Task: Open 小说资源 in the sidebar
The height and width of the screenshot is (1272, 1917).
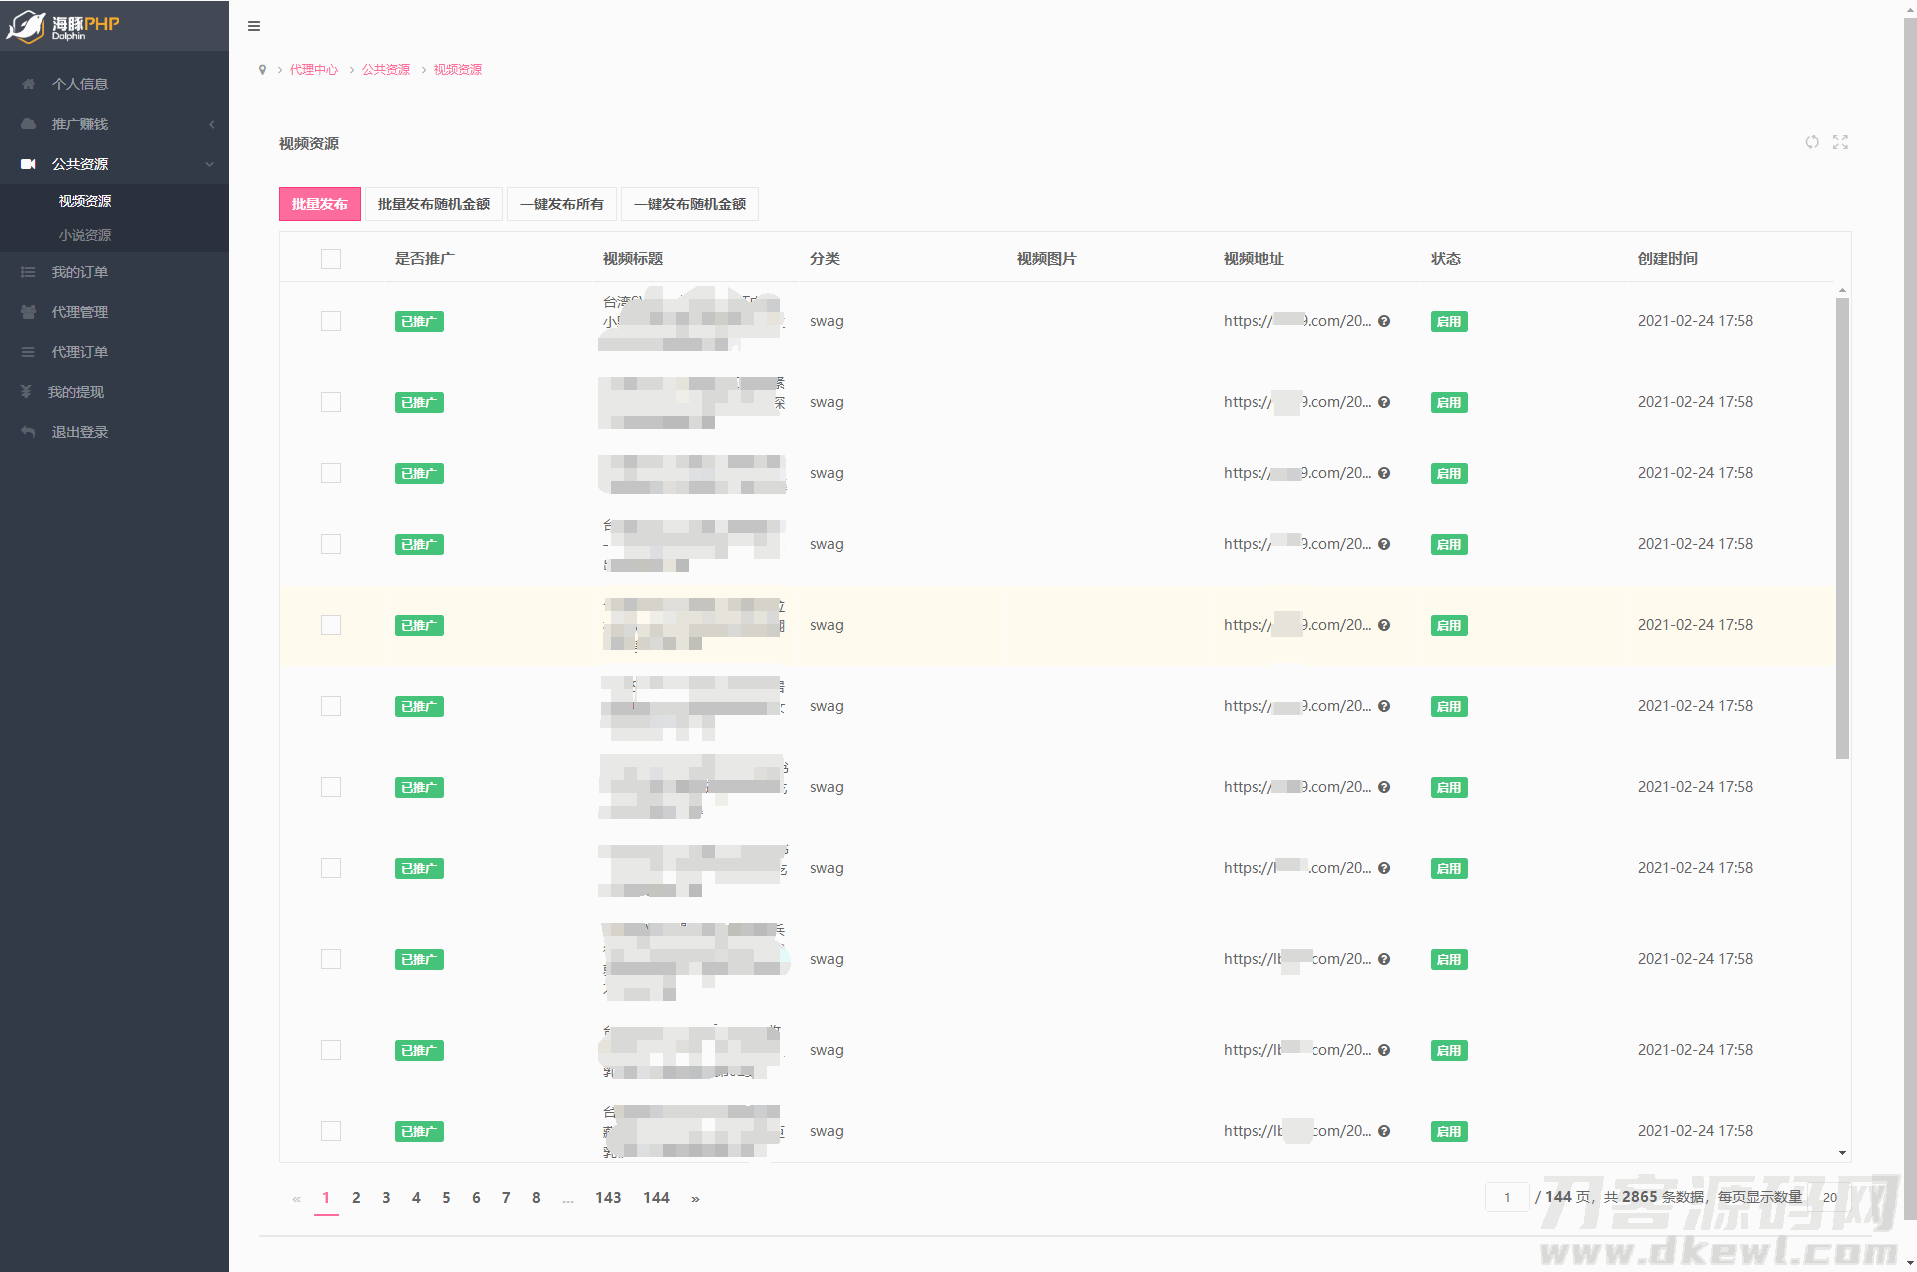Action: pyautogui.click(x=85, y=235)
